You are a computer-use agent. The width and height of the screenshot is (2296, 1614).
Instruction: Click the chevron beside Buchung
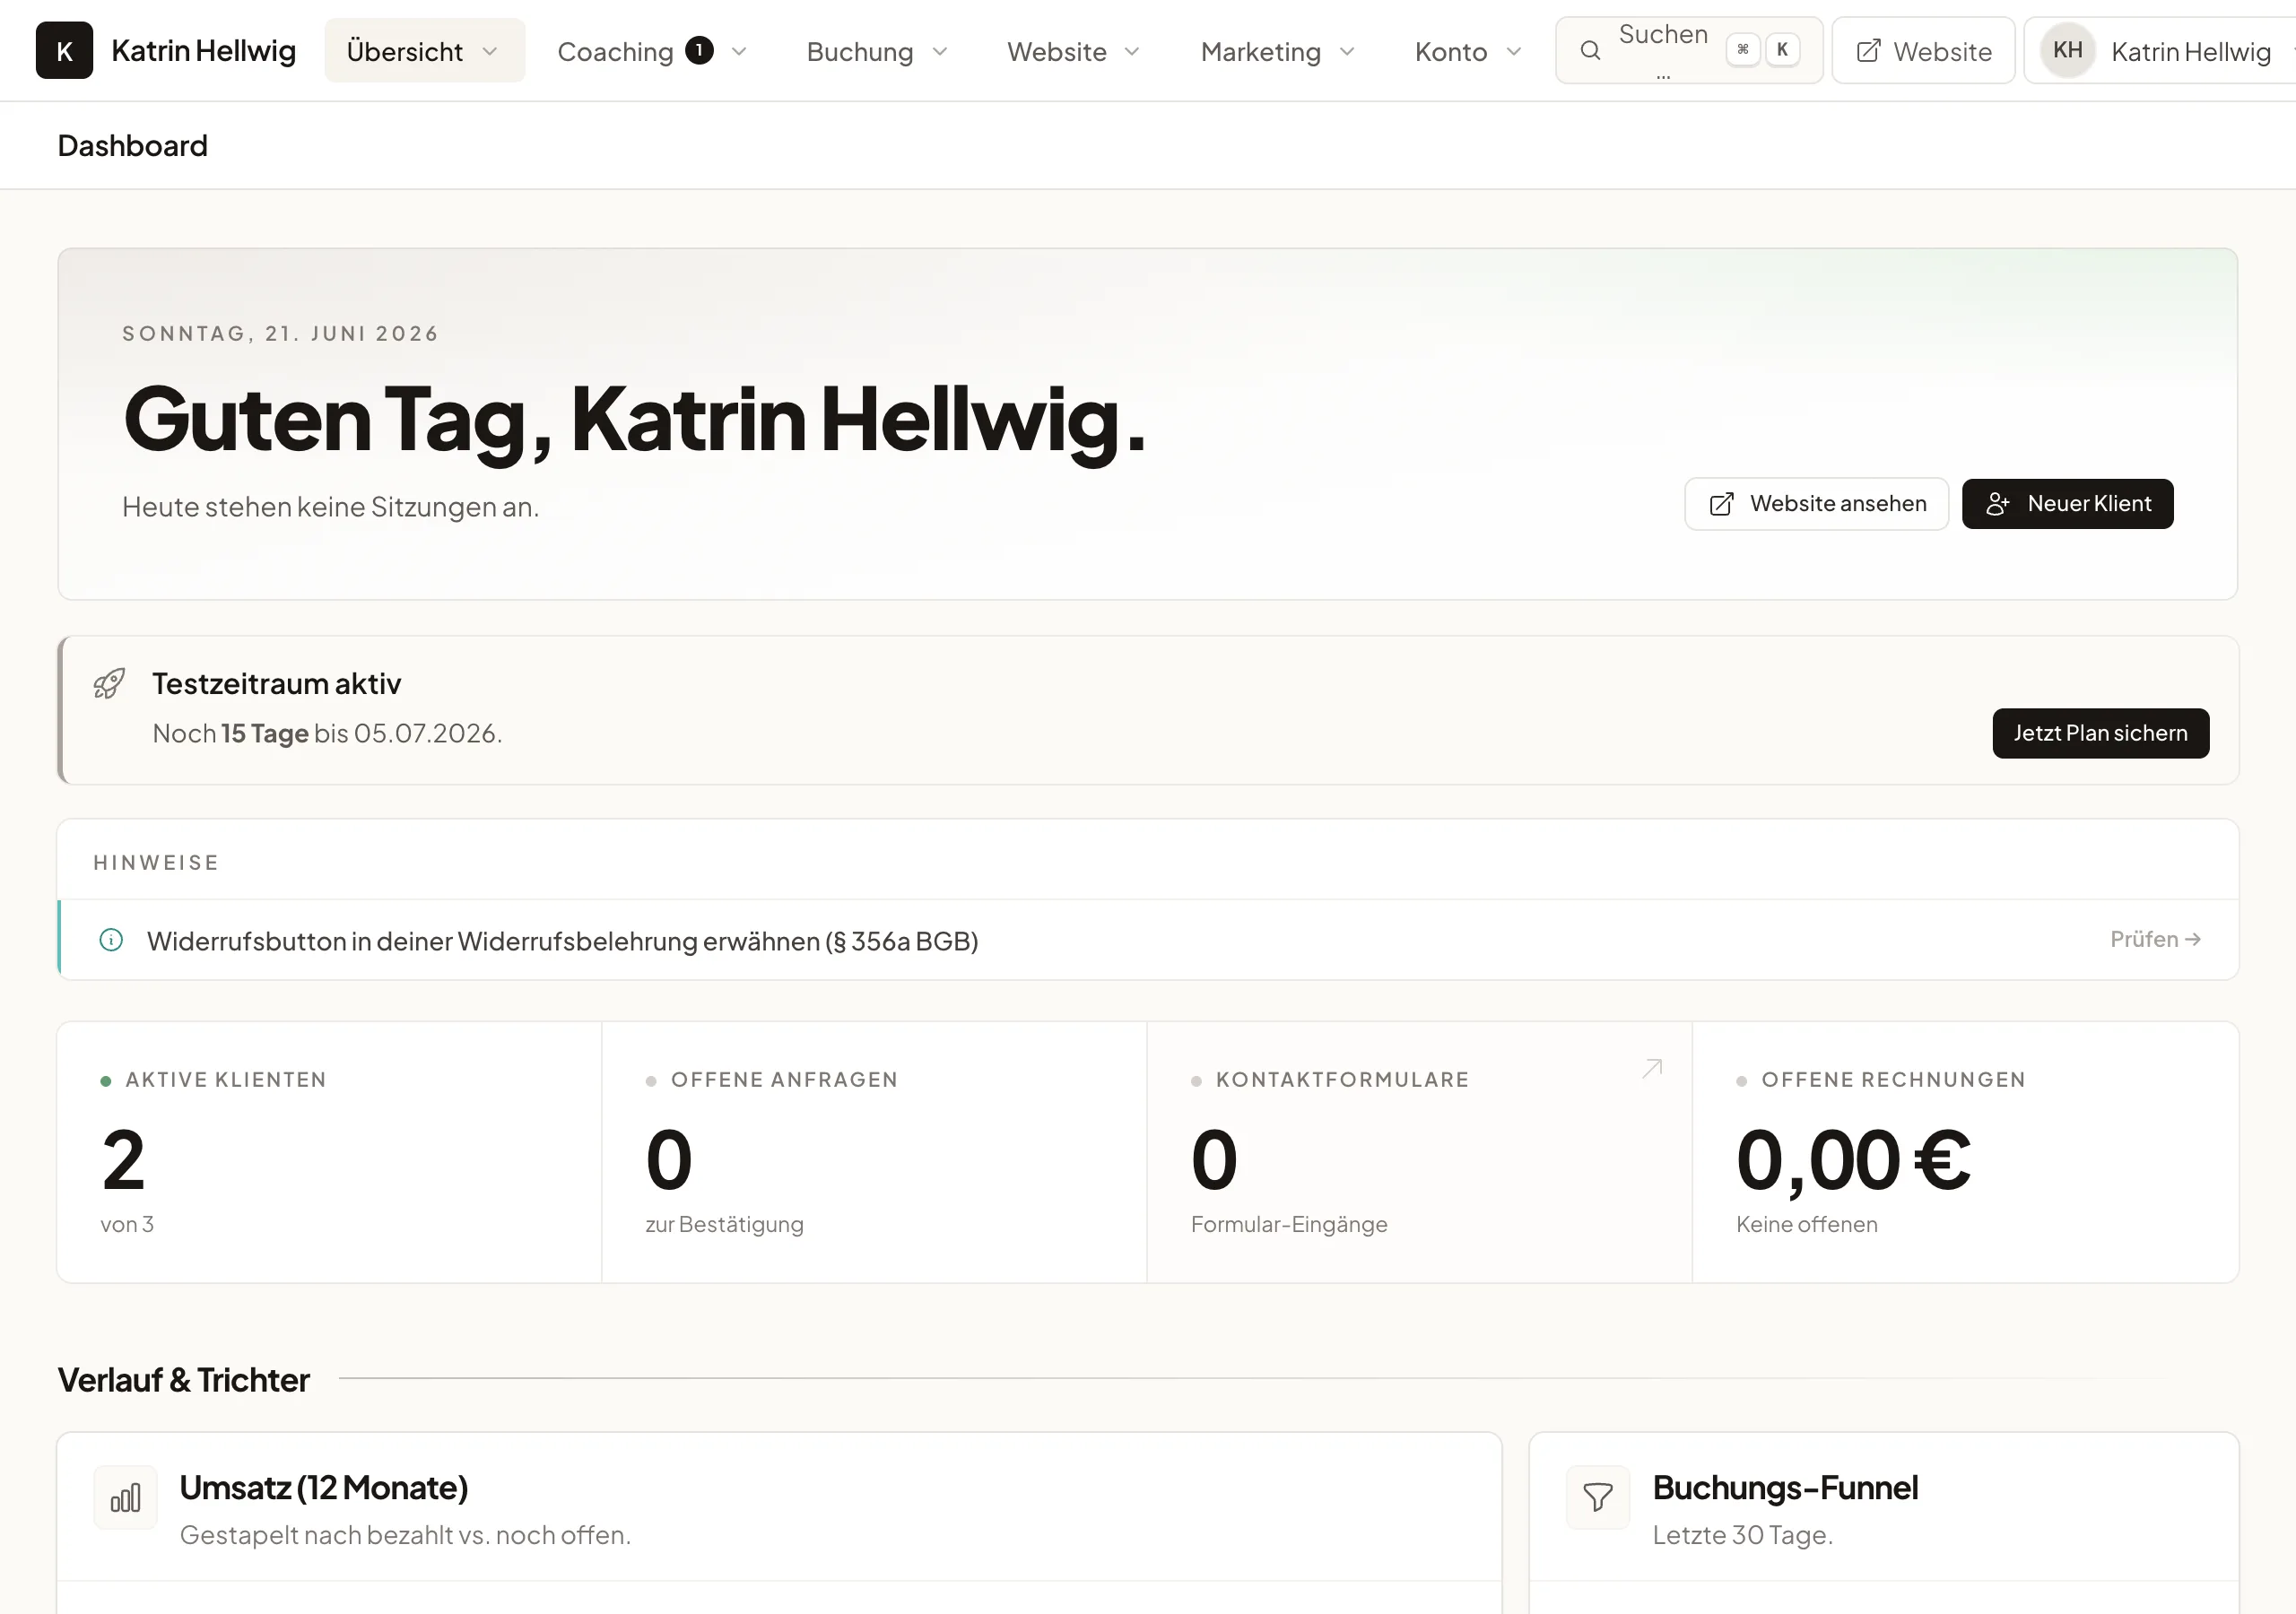click(940, 51)
